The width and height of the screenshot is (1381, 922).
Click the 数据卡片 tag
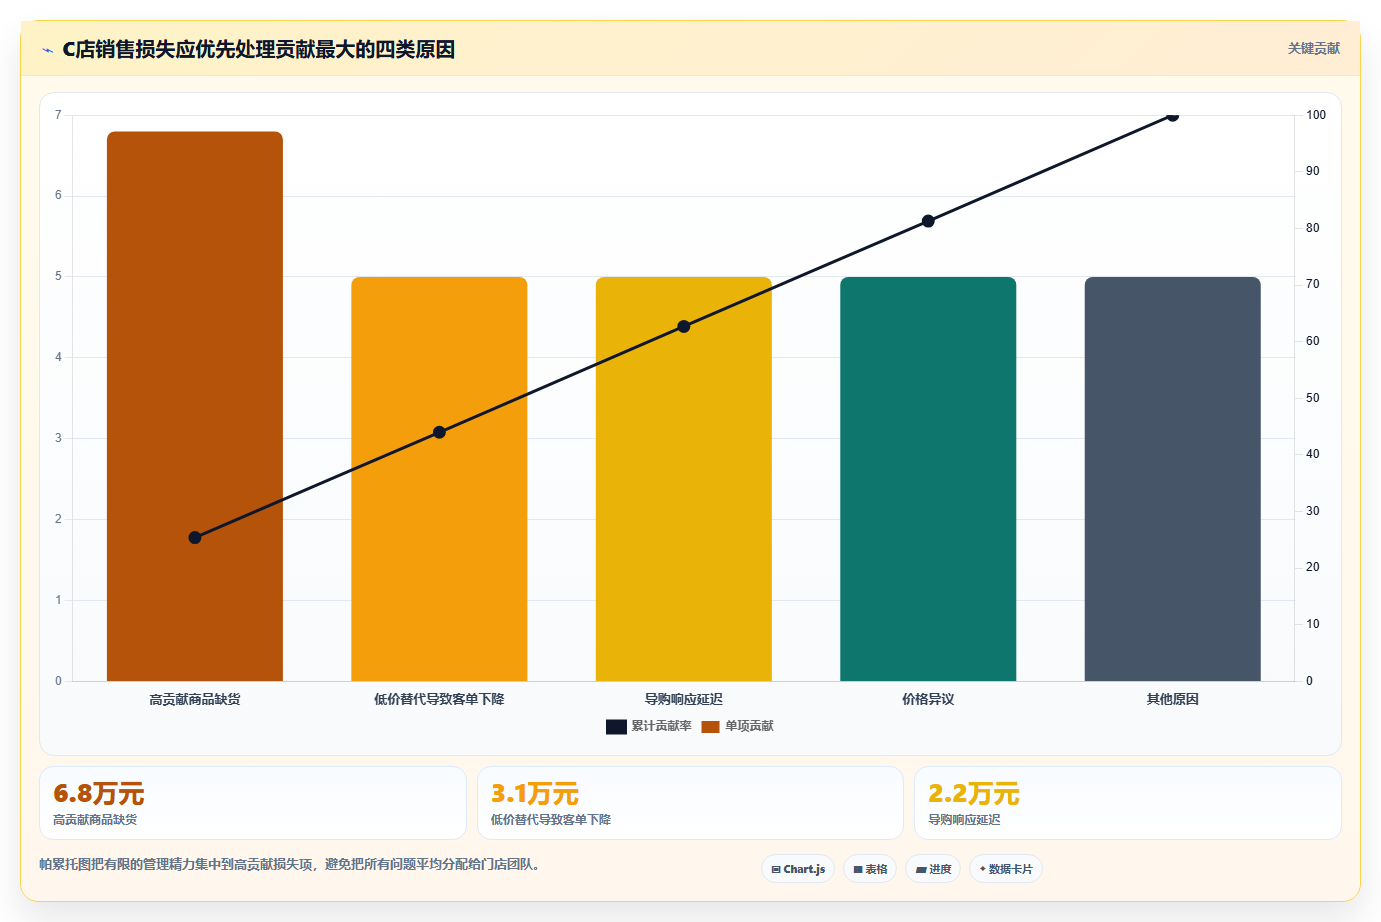pyautogui.click(x=1006, y=869)
